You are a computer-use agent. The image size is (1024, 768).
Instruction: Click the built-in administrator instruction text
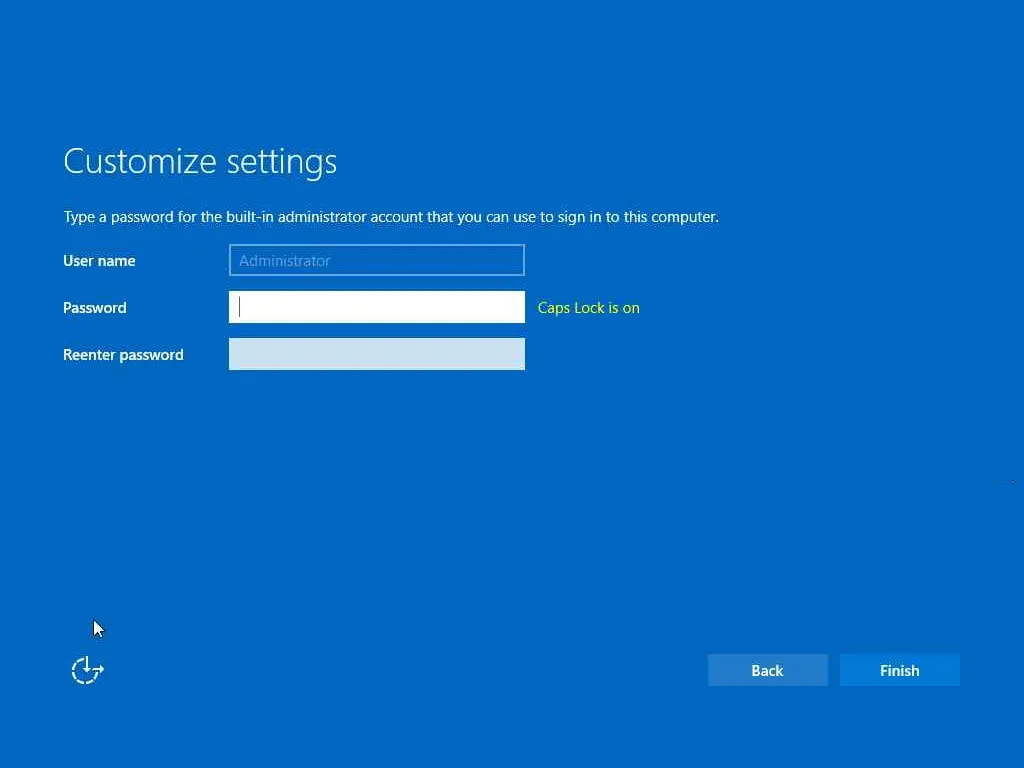[391, 217]
